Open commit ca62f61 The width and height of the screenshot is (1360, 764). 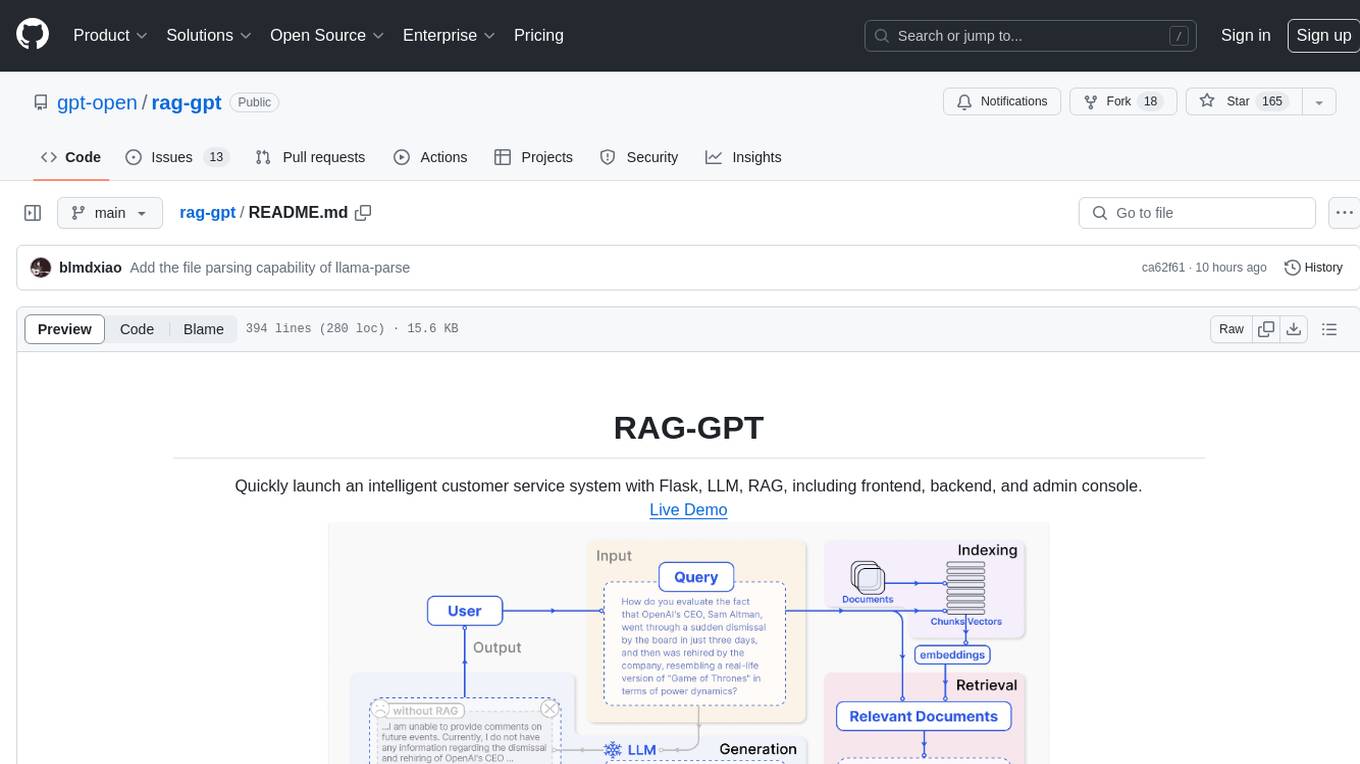coord(1163,268)
